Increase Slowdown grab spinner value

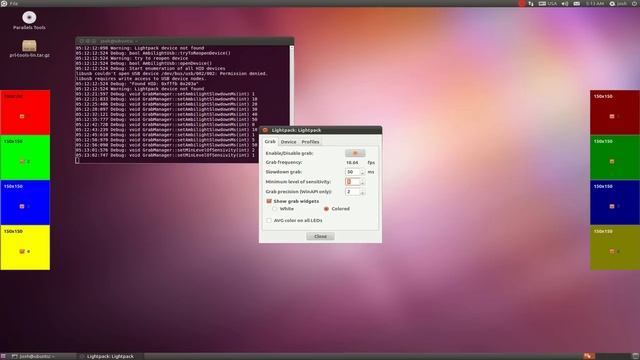362,170
